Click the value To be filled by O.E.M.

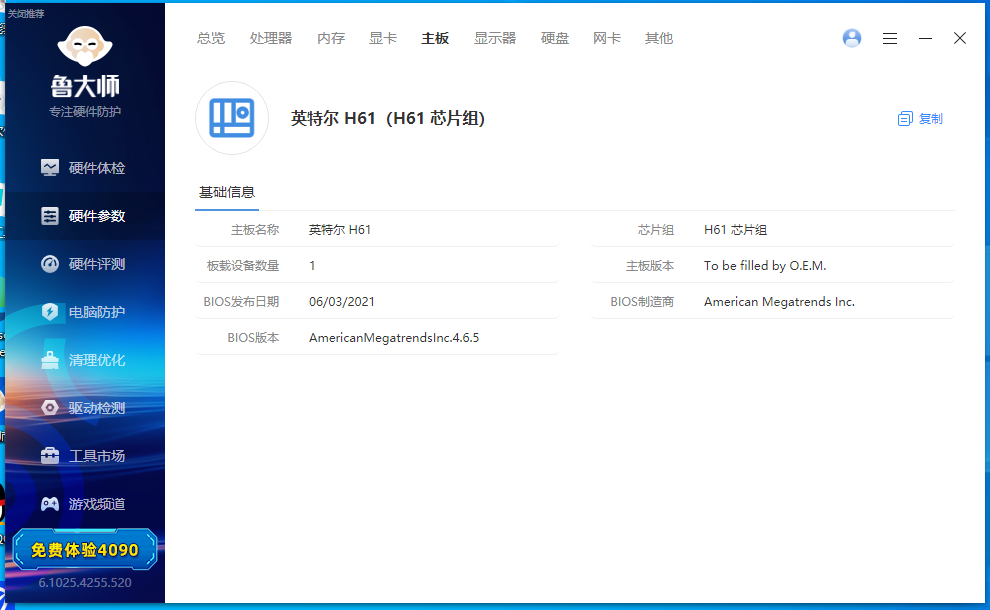click(765, 266)
